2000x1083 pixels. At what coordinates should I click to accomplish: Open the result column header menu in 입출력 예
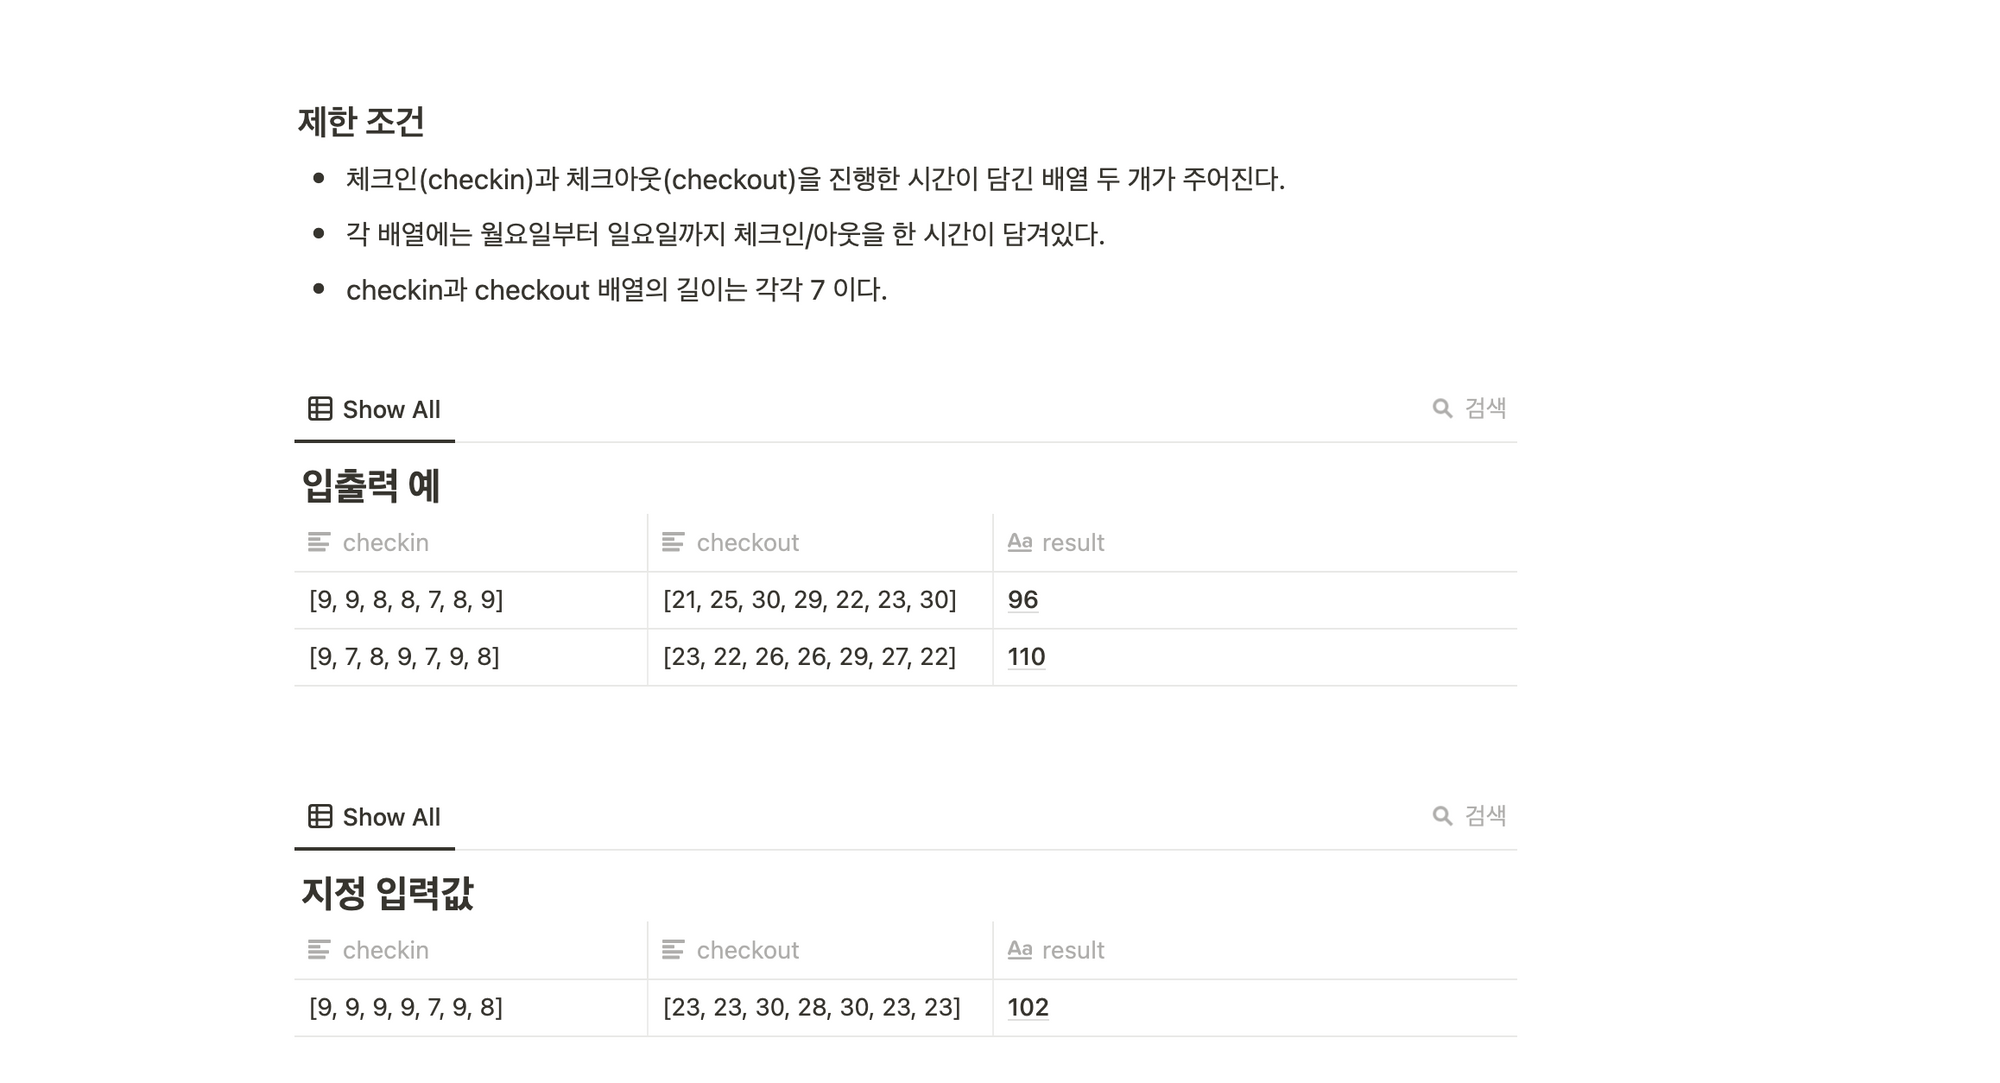1255,543
